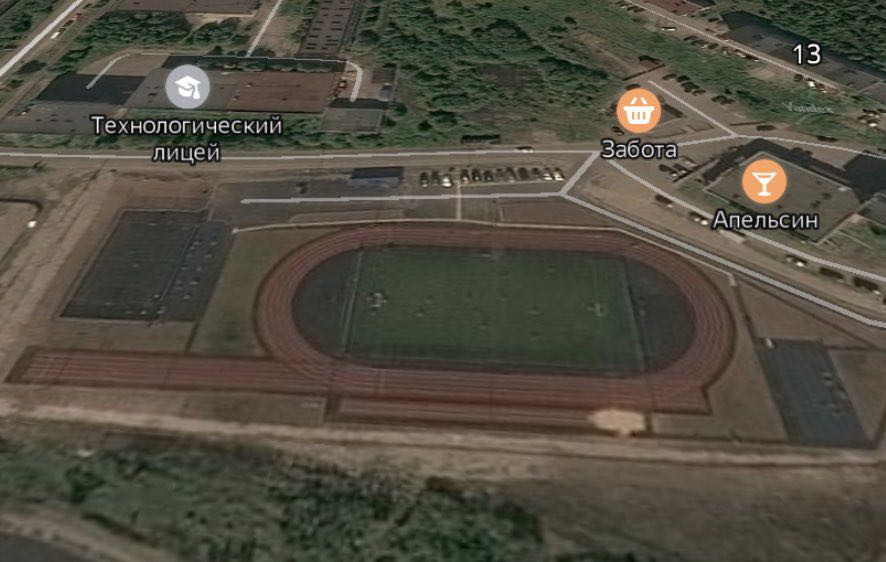Click the faint Yandex watermark
The image size is (886, 562).
click(x=799, y=107)
